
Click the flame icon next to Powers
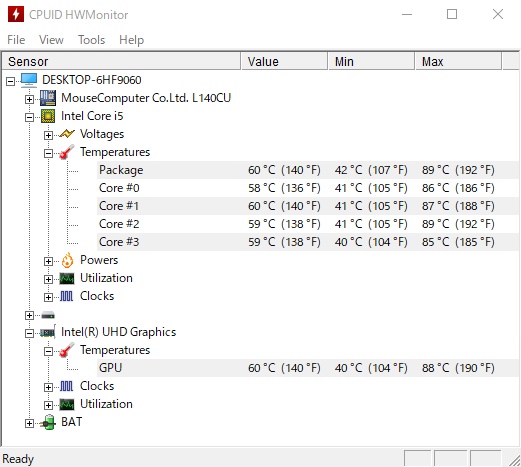coord(67,260)
